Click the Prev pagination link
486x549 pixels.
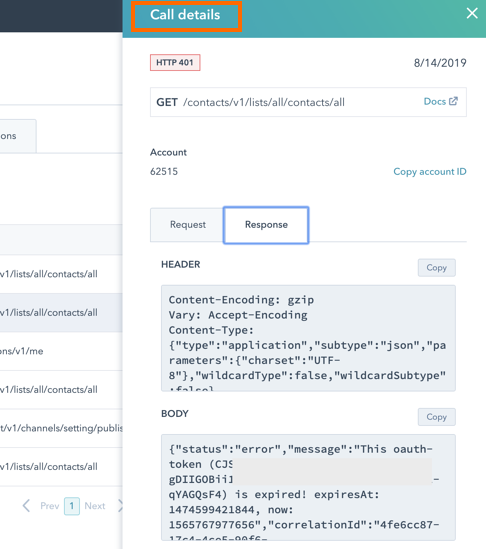(49, 506)
